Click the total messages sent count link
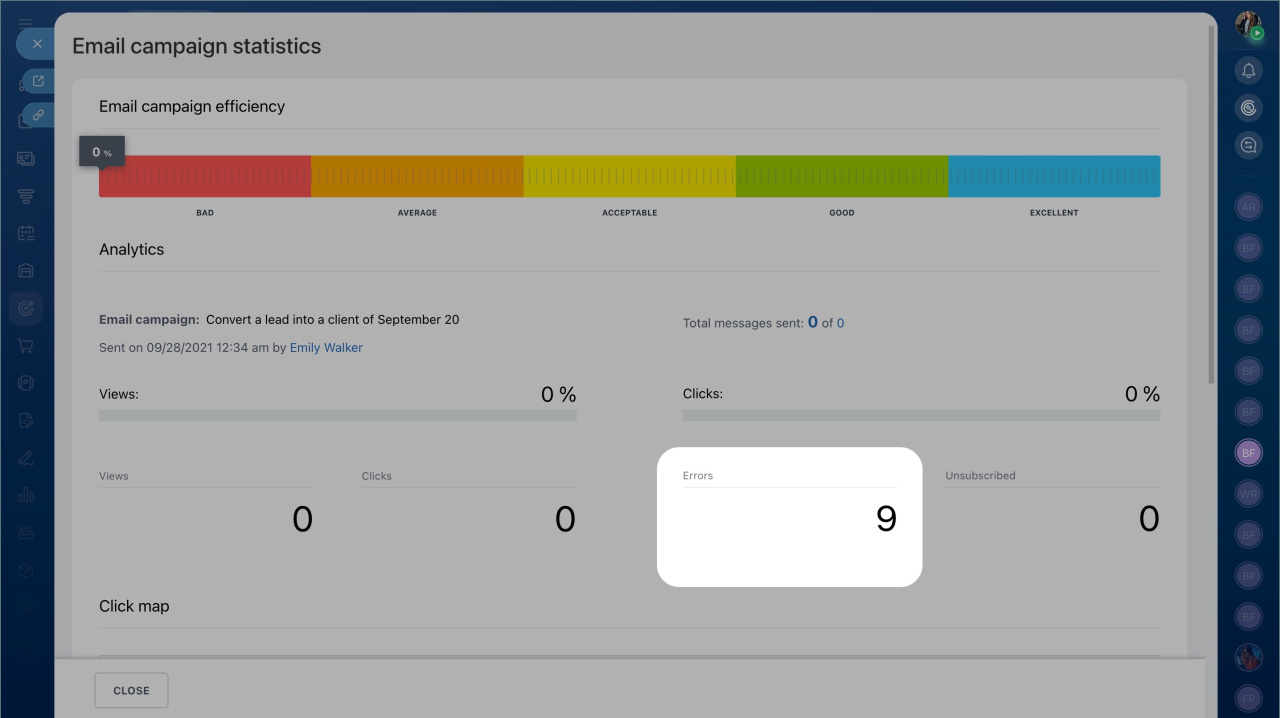 click(813, 323)
